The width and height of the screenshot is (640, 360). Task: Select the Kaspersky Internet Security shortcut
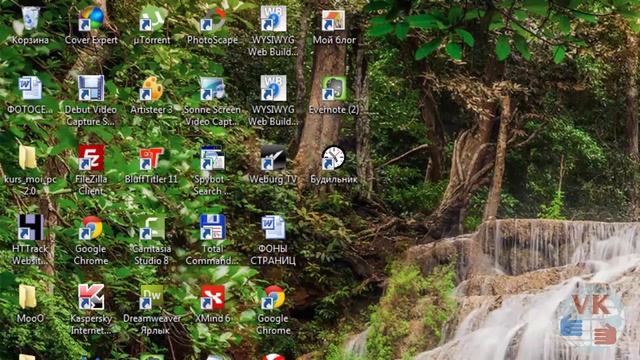coord(91,297)
